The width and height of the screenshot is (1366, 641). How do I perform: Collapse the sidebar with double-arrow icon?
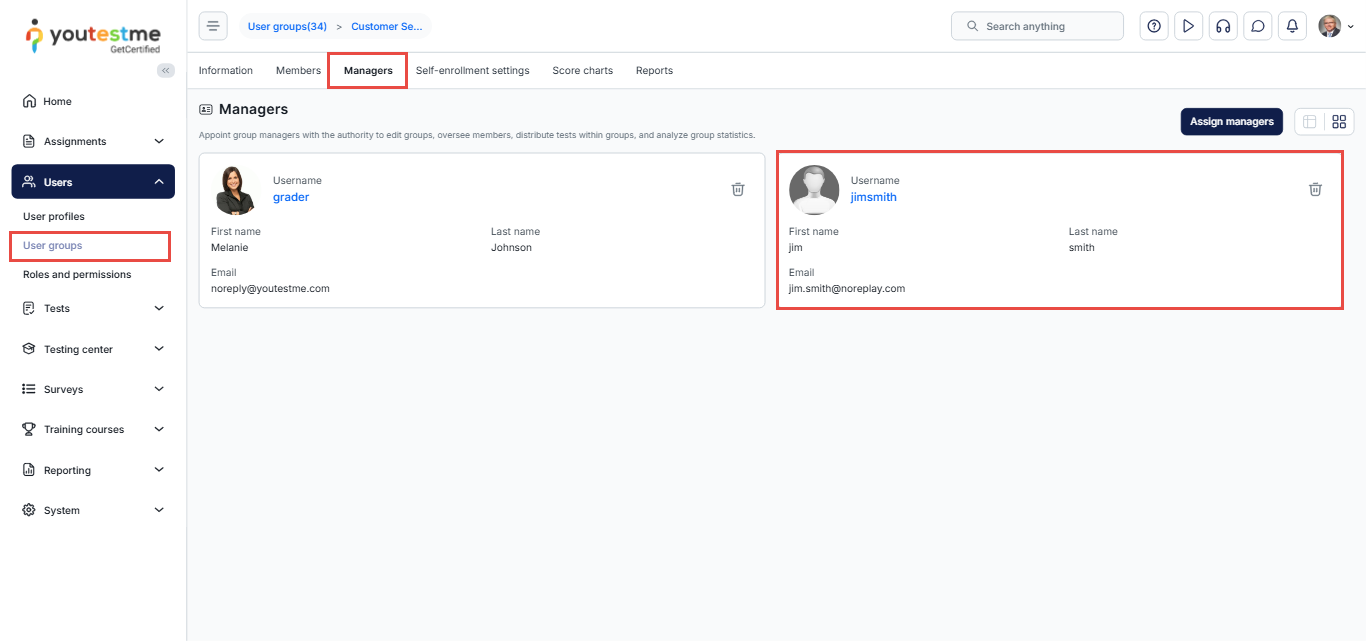tap(166, 70)
